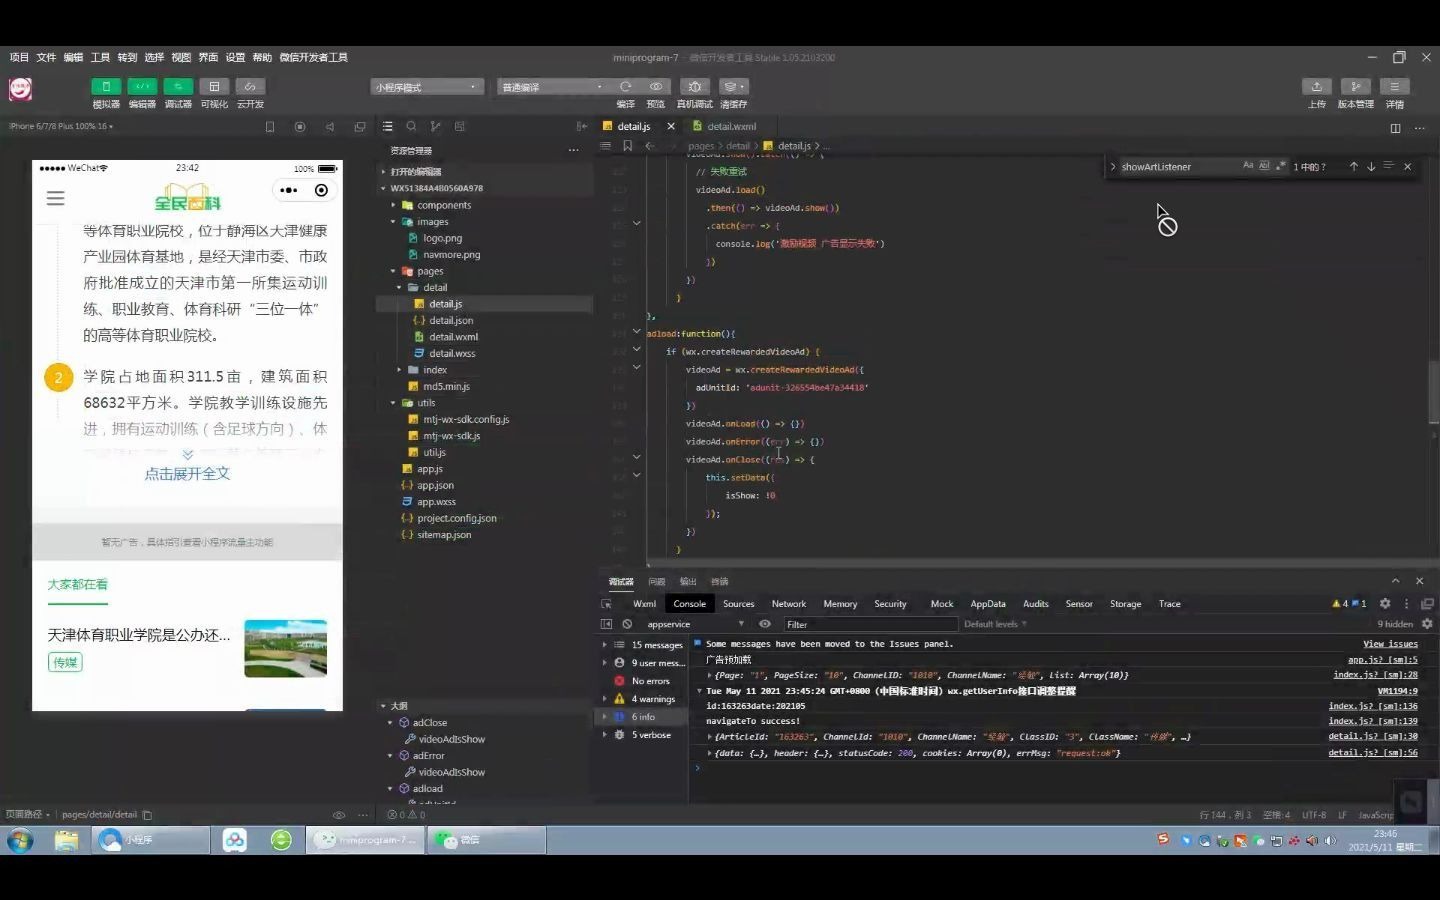Click the element inspector icon in devtools
The image size is (1440, 900).
pos(606,604)
